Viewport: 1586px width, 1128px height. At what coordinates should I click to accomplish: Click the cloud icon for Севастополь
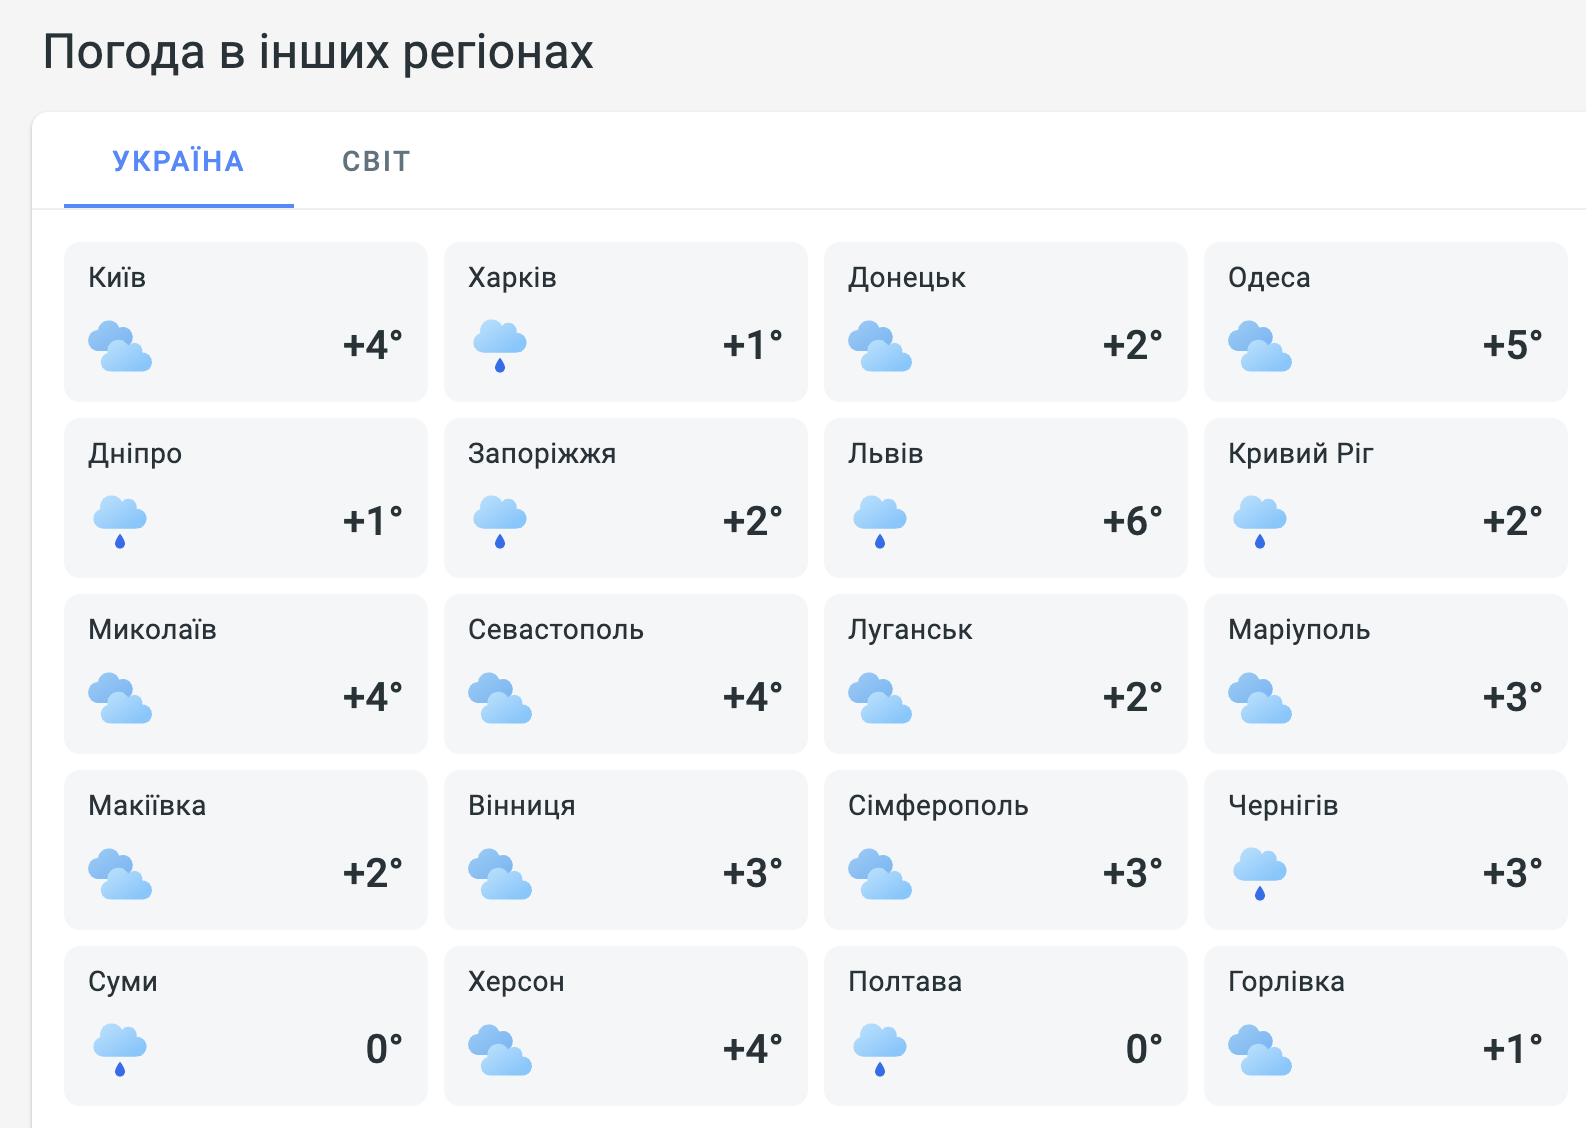pos(500,698)
